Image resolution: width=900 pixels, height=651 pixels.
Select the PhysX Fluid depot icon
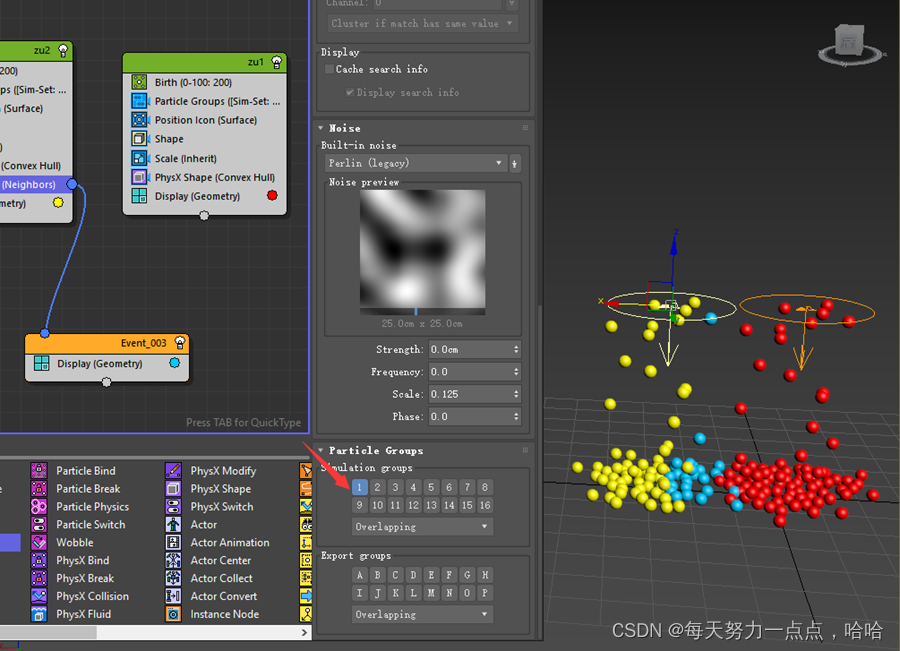click(39, 614)
